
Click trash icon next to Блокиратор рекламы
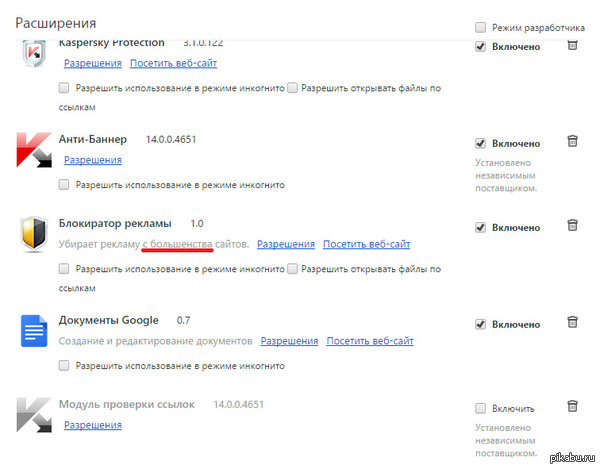pyautogui.click(x=572, y=225)
